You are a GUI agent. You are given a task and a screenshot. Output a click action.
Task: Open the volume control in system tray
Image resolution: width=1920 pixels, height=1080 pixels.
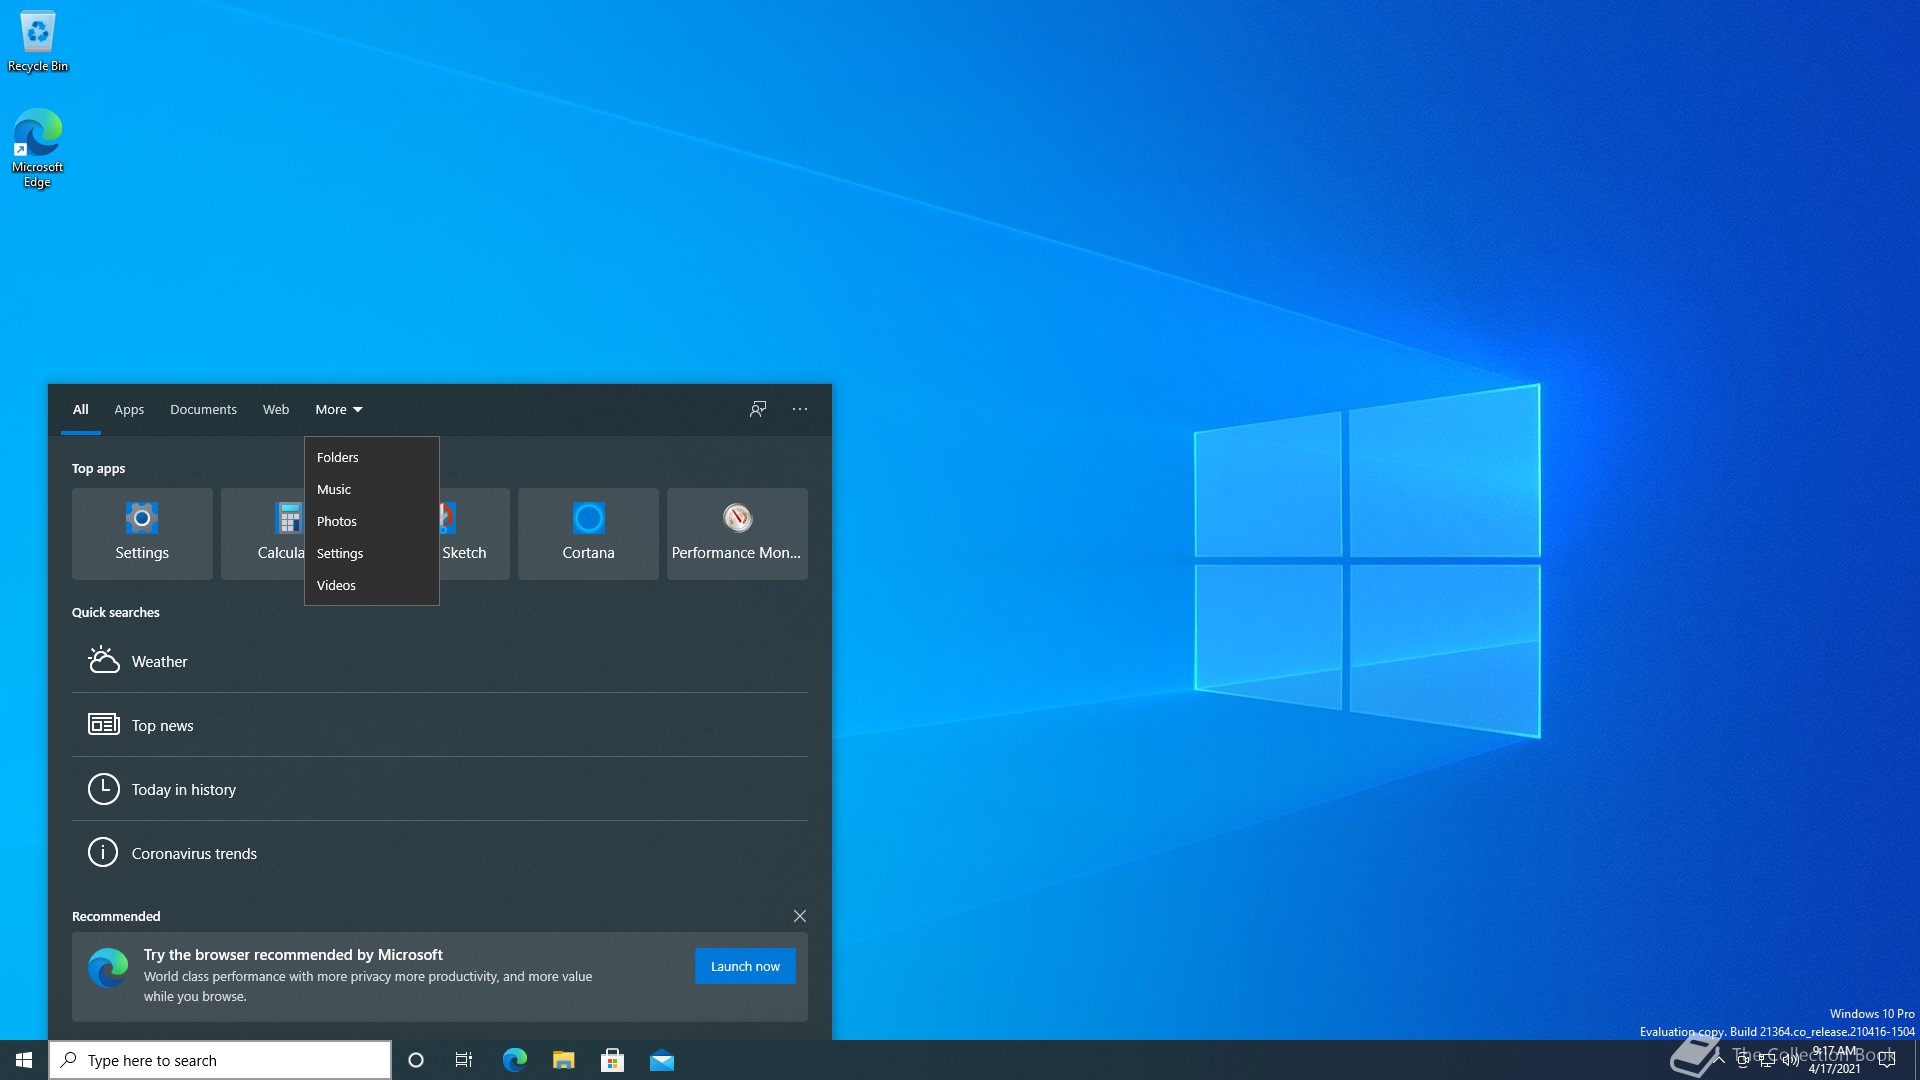[1791, 1060]
